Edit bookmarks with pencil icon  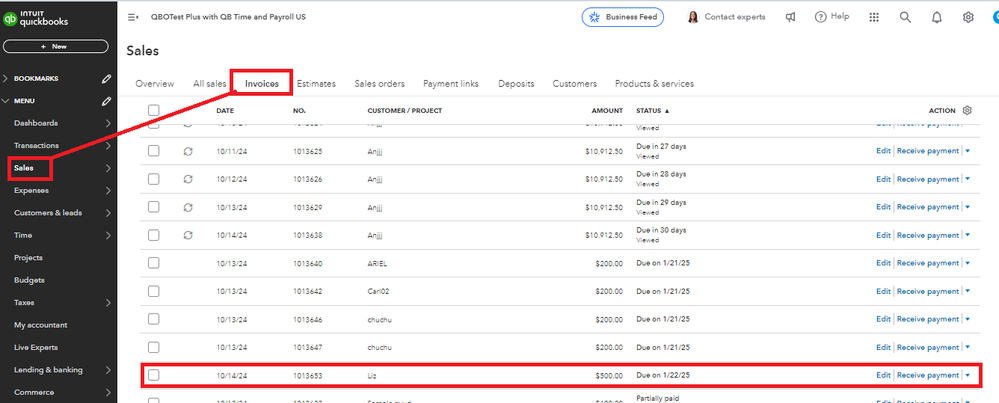pos(106,79)
